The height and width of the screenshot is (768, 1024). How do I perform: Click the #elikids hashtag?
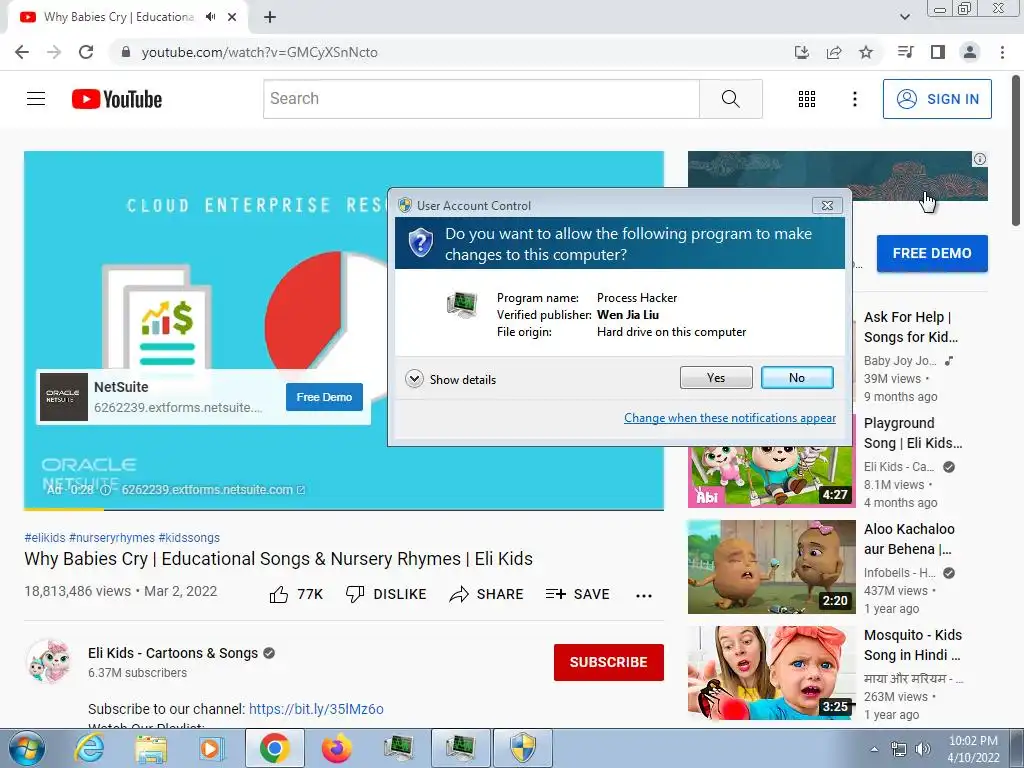45,537
